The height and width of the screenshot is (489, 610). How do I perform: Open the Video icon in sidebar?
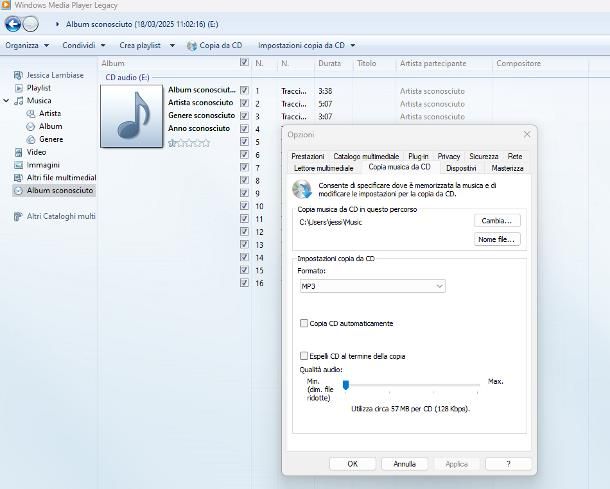pyautogui.click(x=18, y=152)
